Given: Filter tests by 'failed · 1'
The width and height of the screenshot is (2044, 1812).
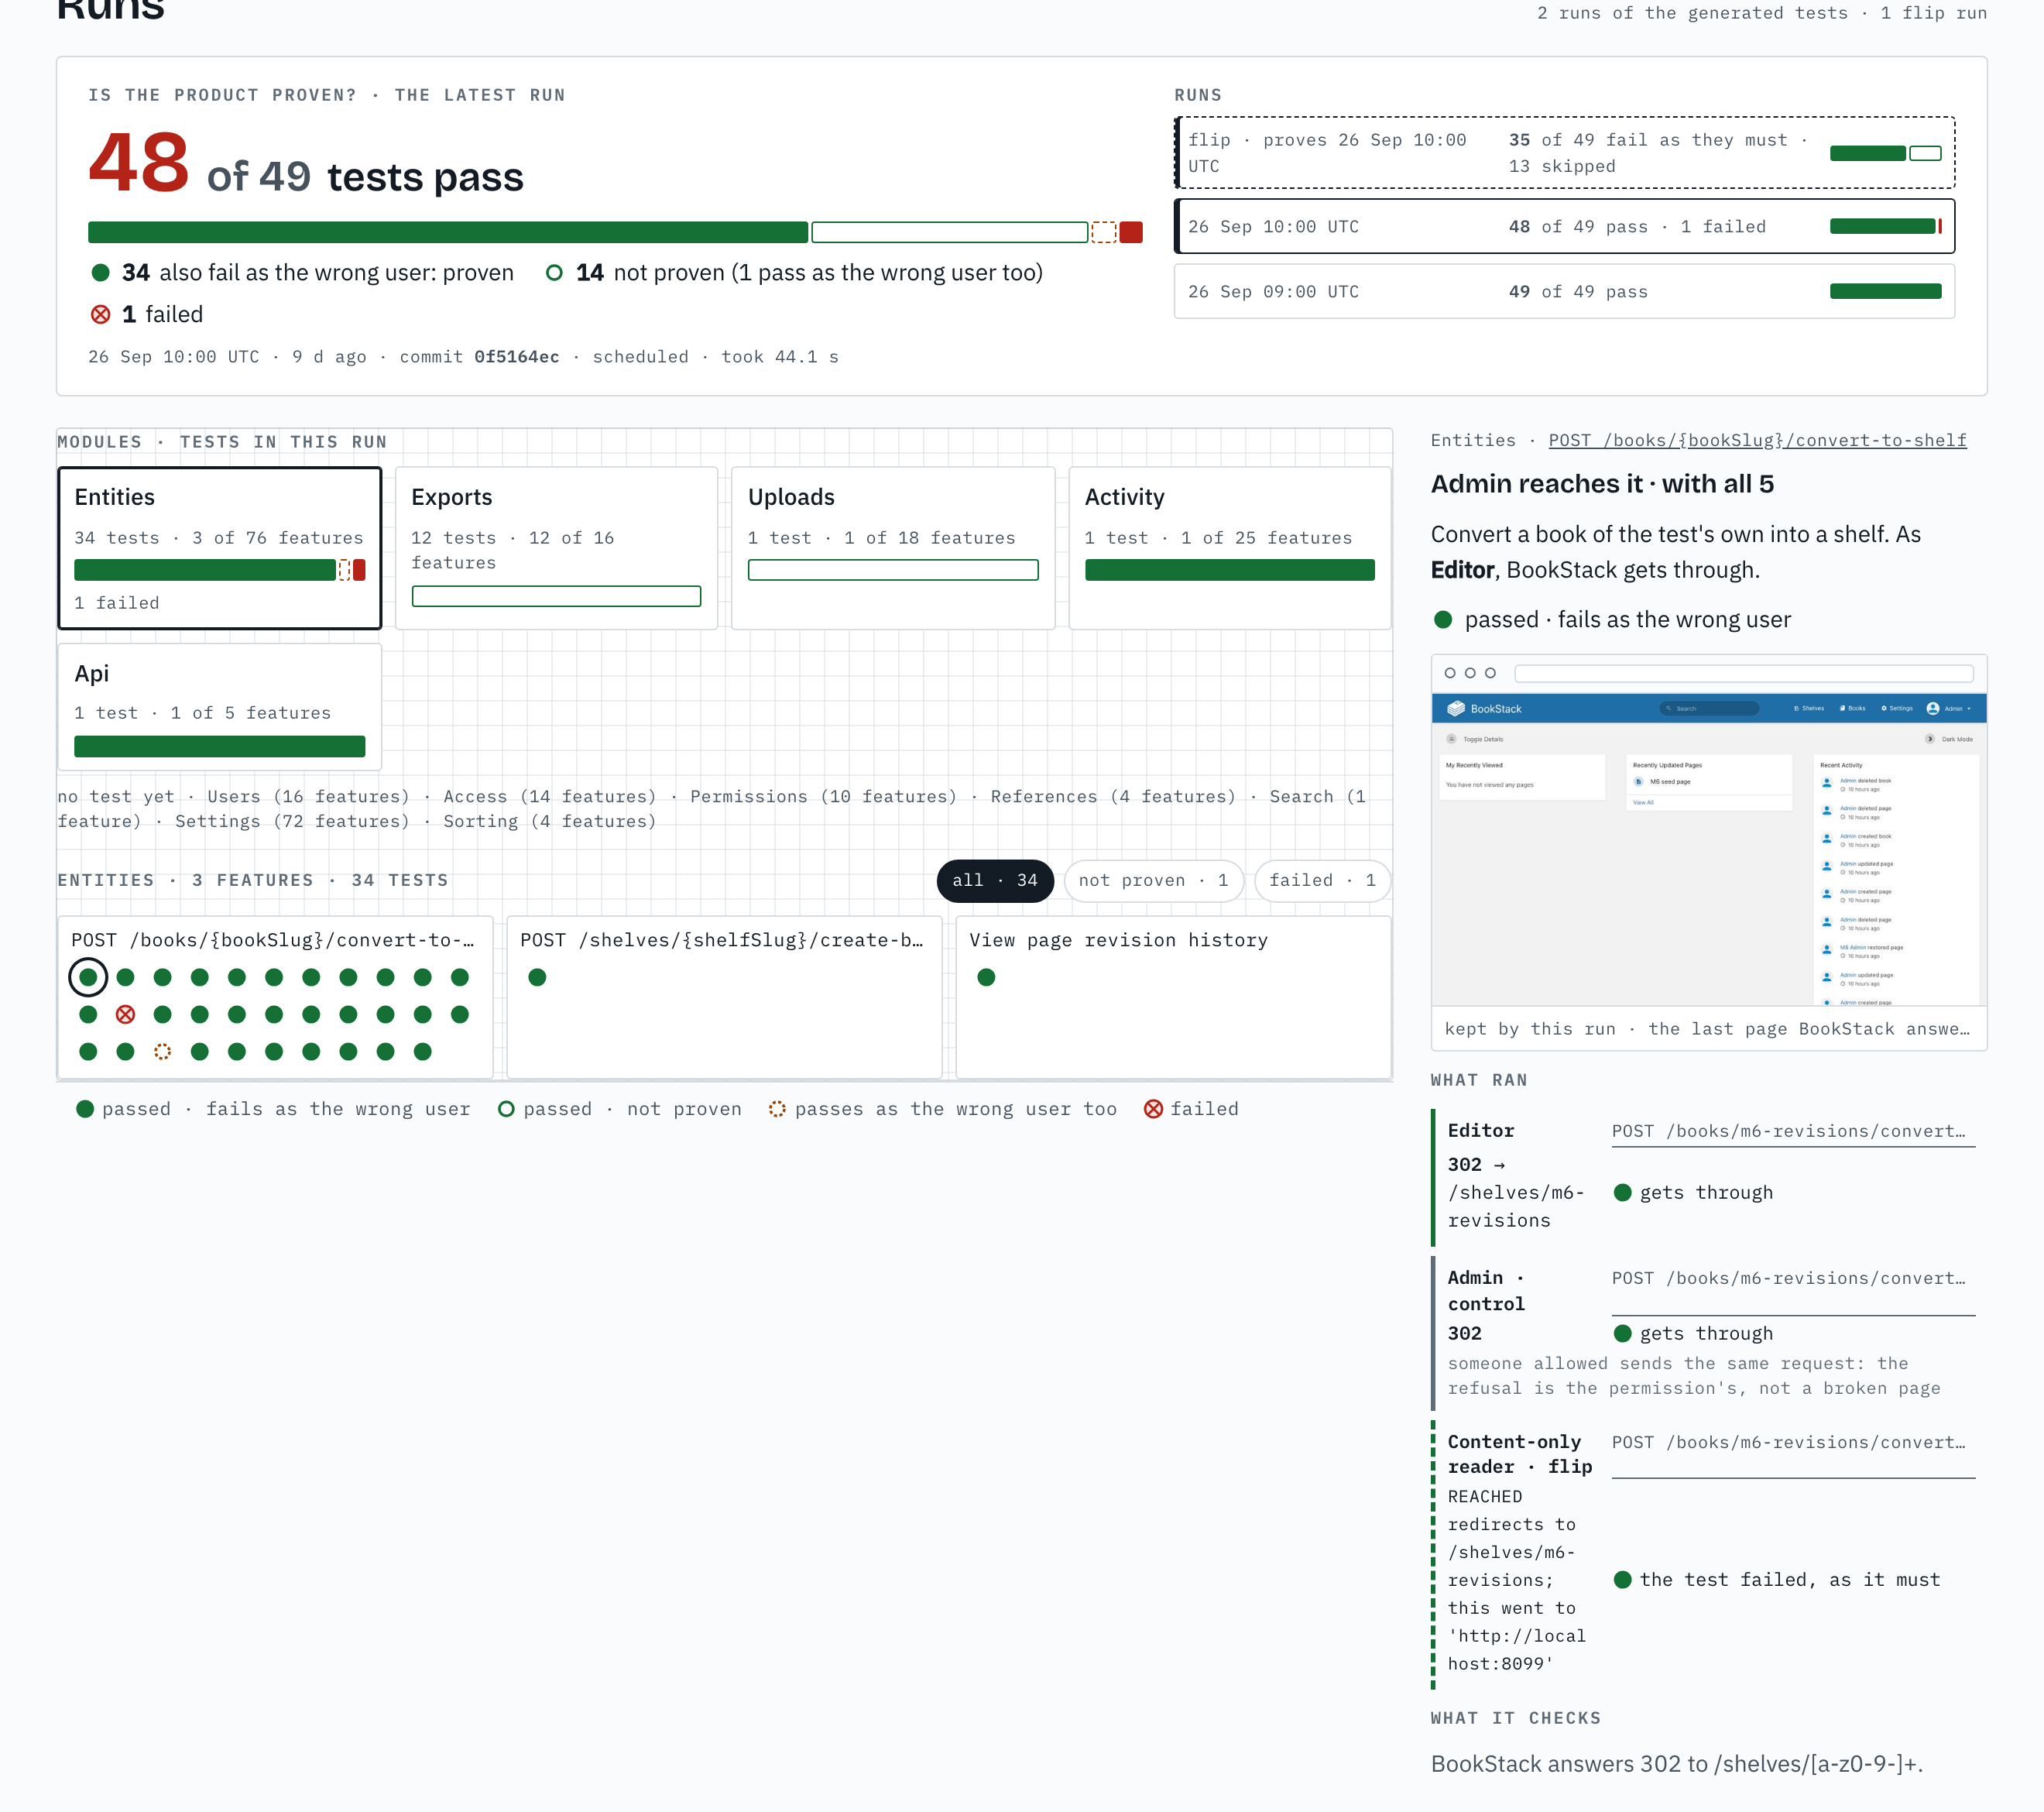Looking at the screenshot, I should point(1322,880).
